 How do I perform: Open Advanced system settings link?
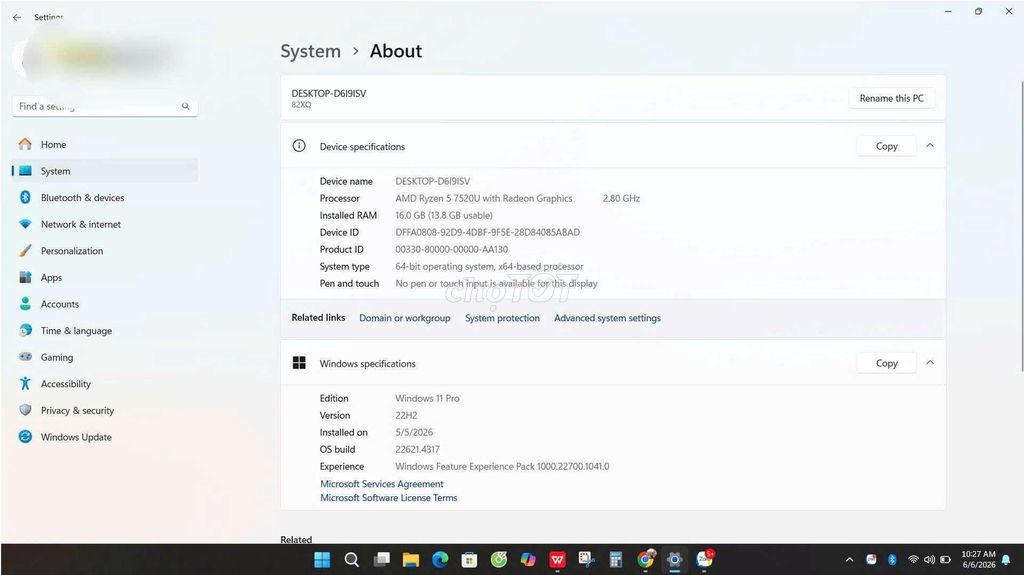click(x=607, y=318)
